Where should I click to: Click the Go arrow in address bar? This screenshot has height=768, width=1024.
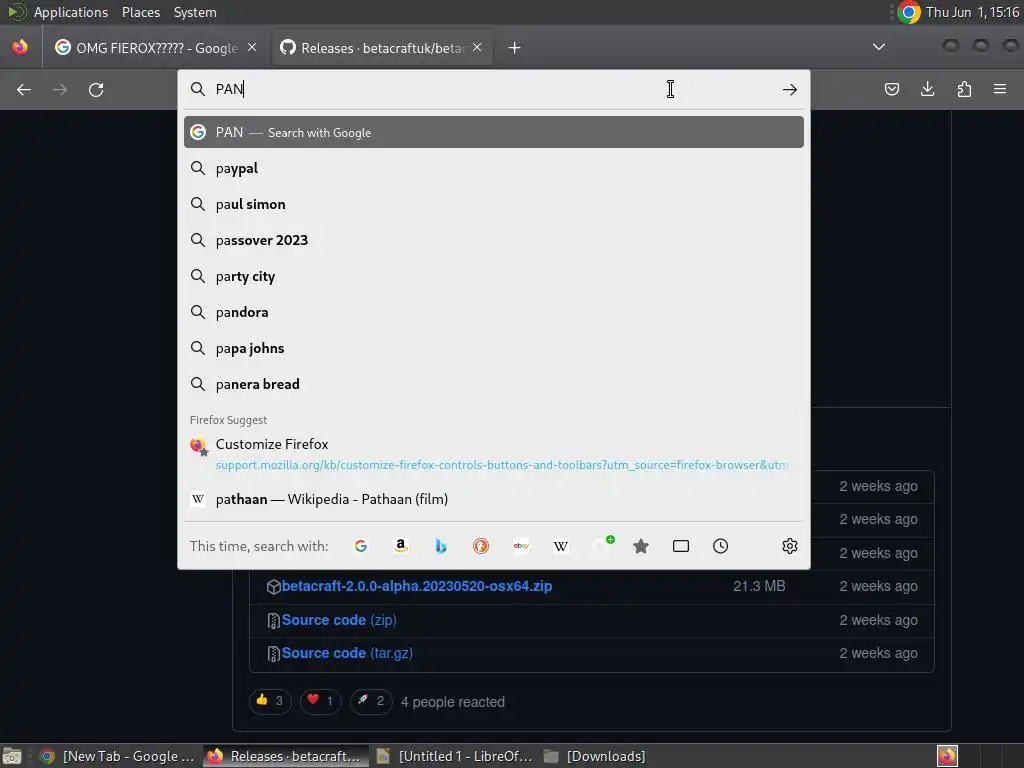pyautogui.click(x=790, y=89)
